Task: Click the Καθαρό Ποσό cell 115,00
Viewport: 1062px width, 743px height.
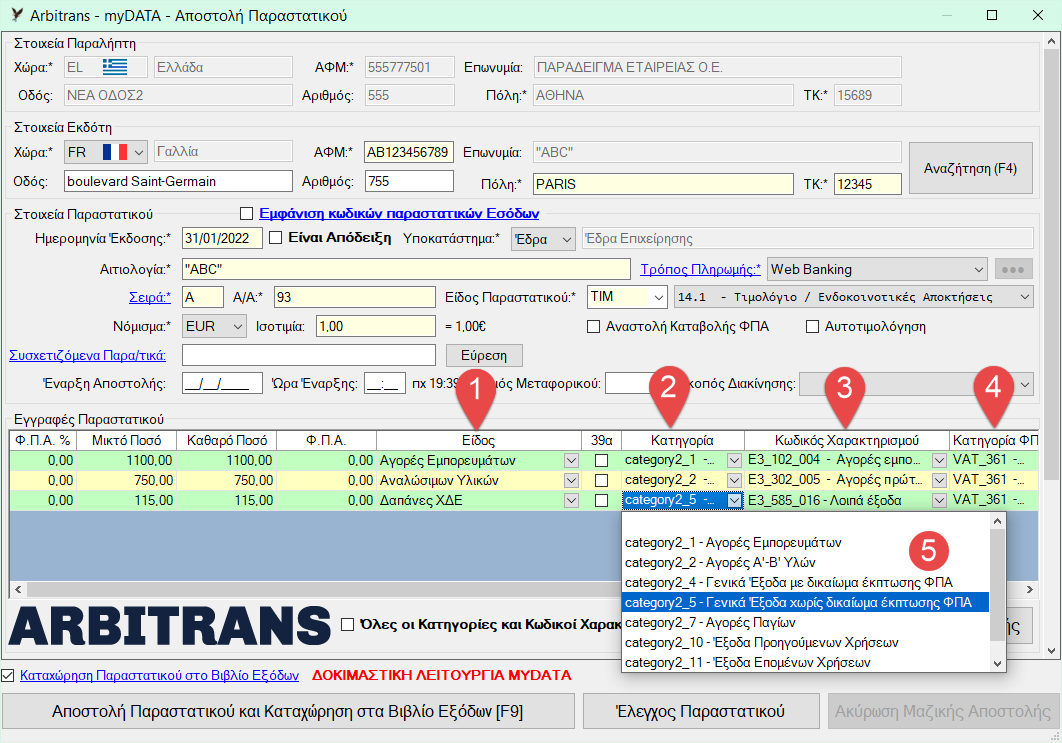Action: point(226,501)
